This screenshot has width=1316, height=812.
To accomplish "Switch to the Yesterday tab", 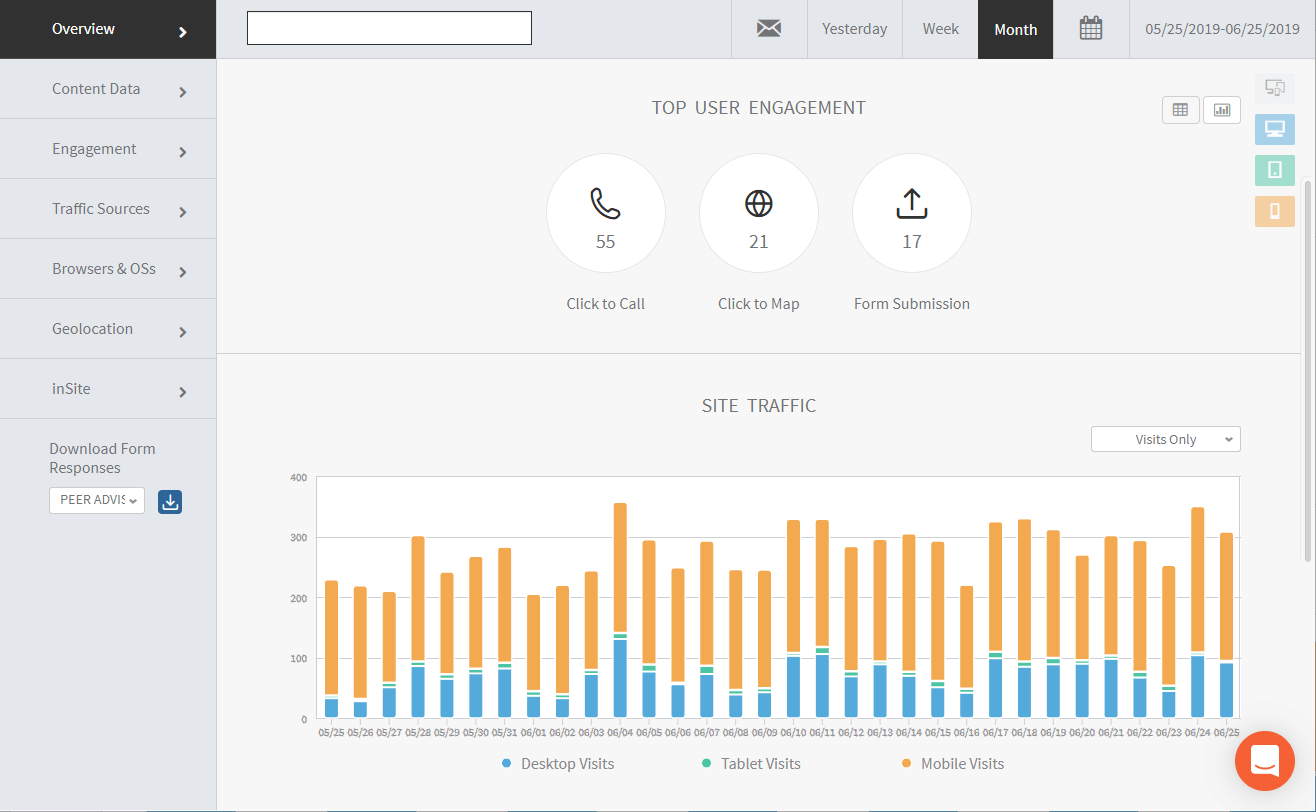I will point(854,29).
